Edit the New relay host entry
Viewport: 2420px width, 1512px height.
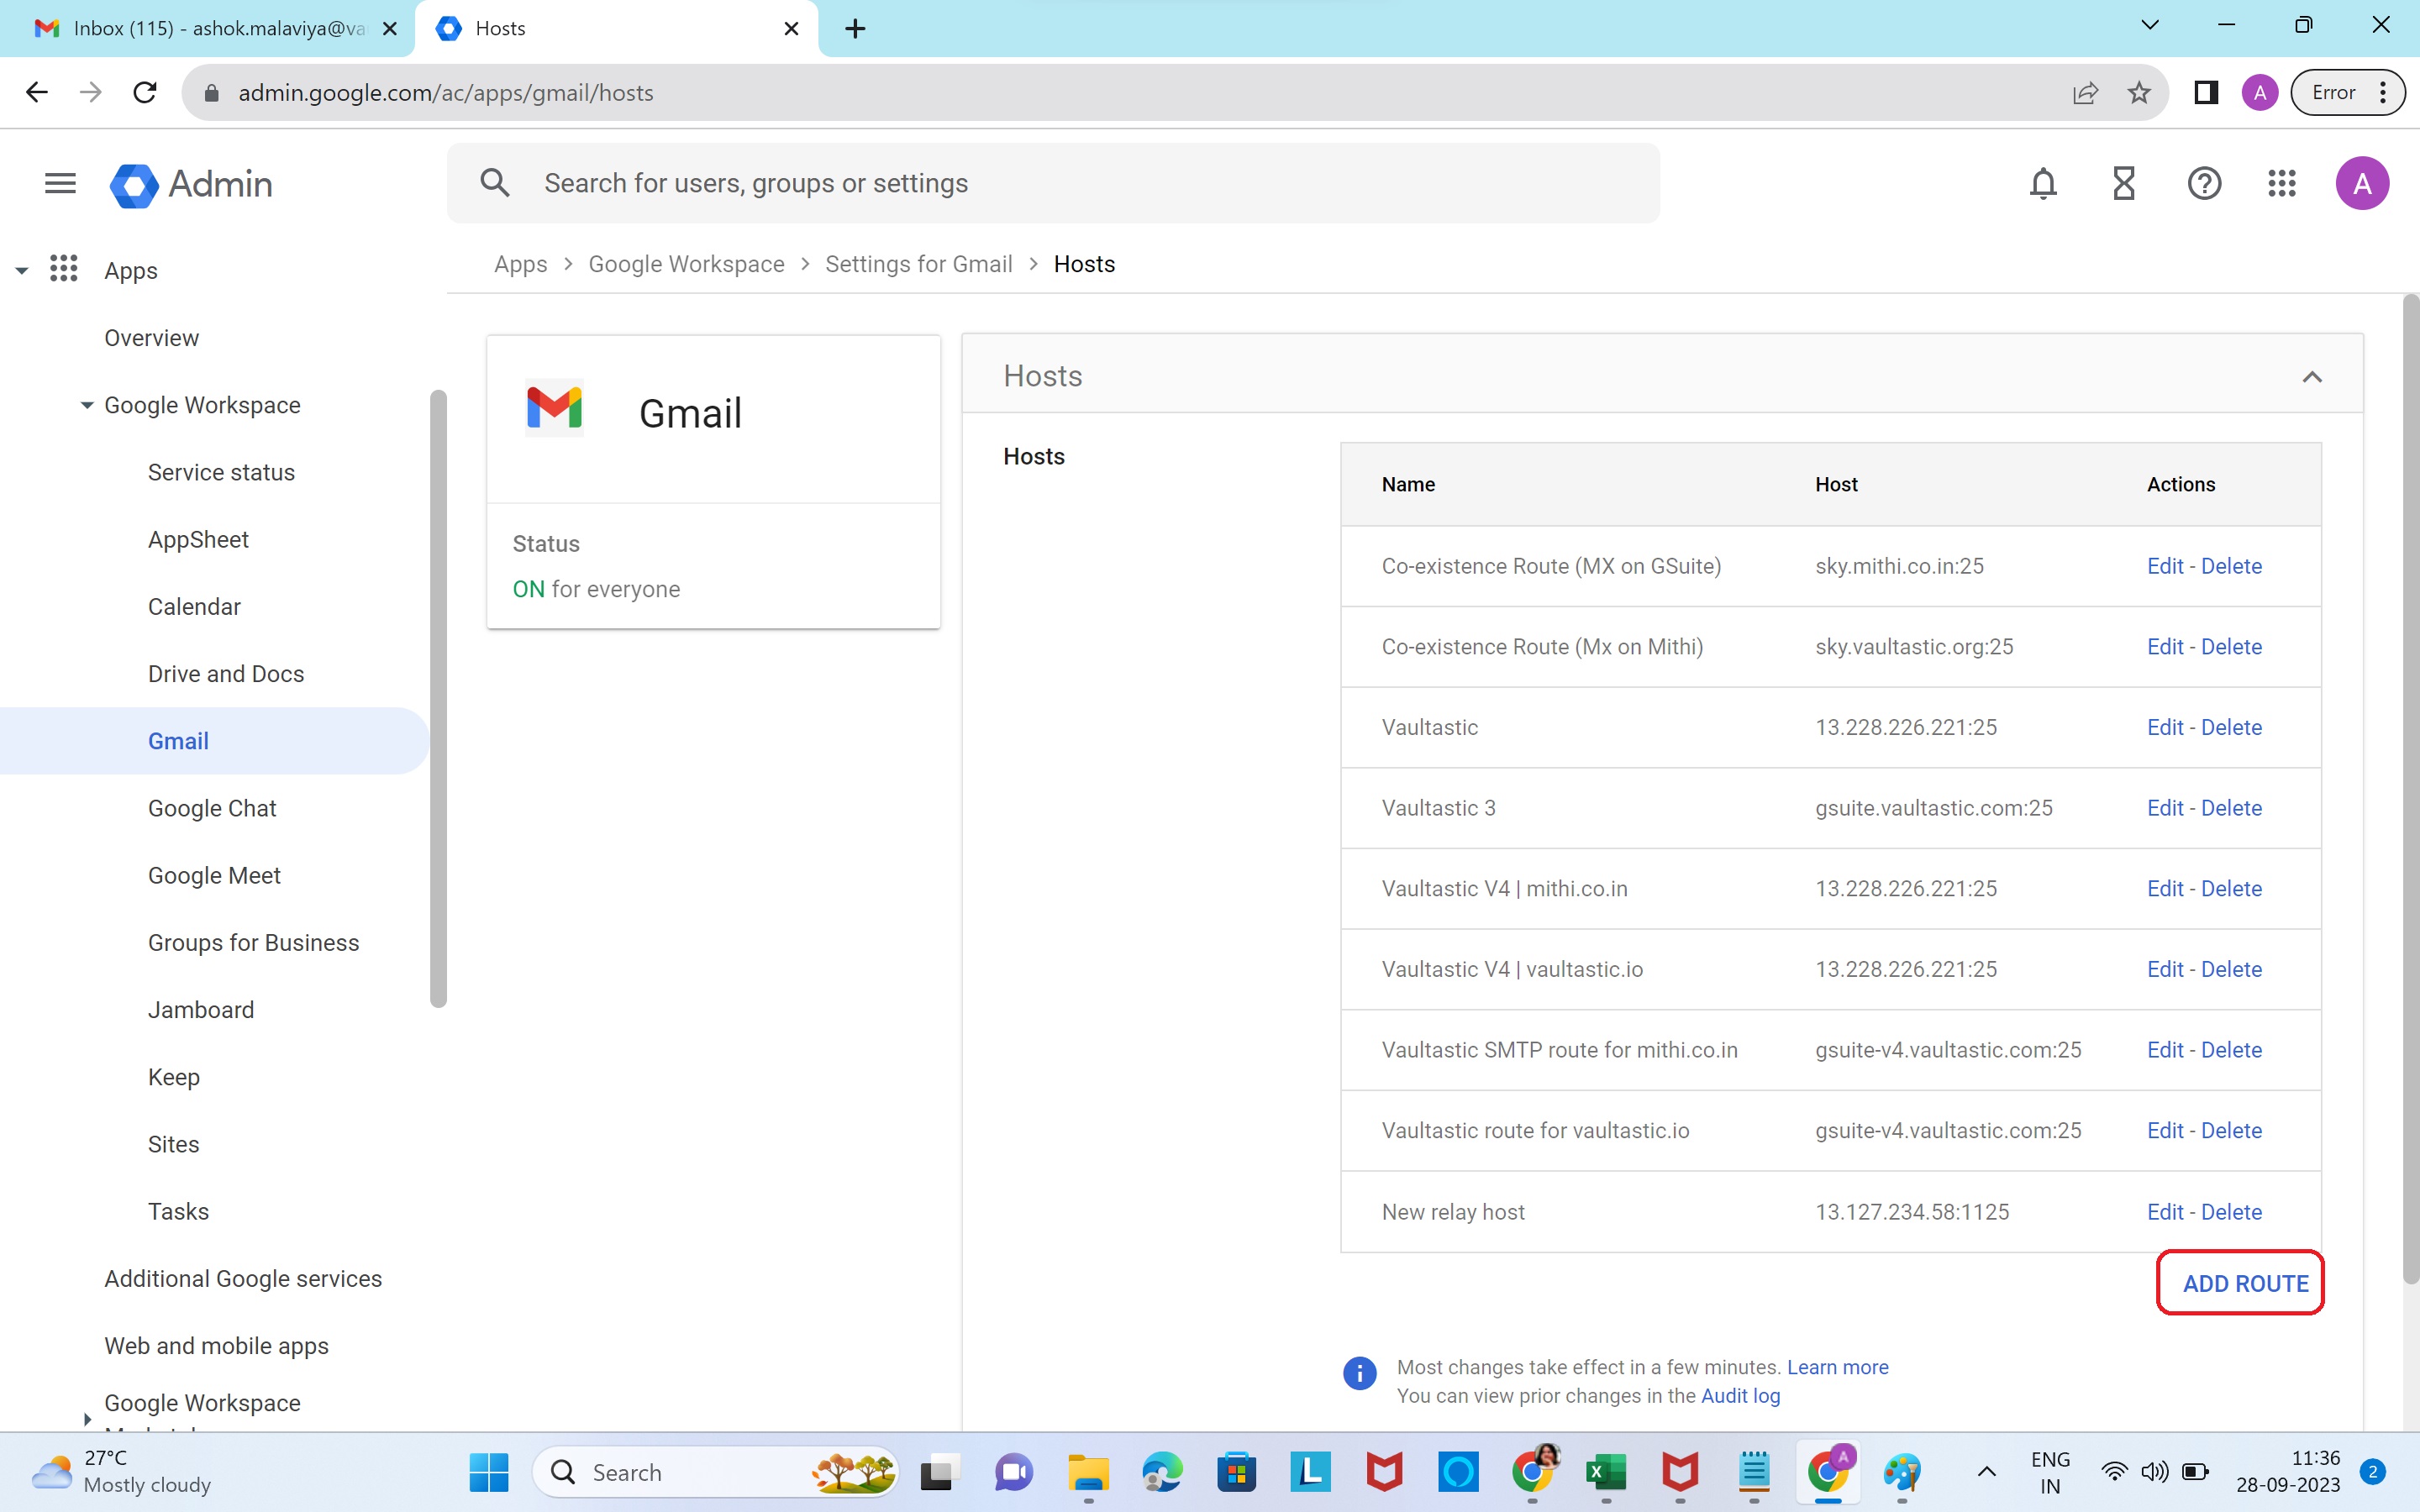[x=2164, y=1212]
